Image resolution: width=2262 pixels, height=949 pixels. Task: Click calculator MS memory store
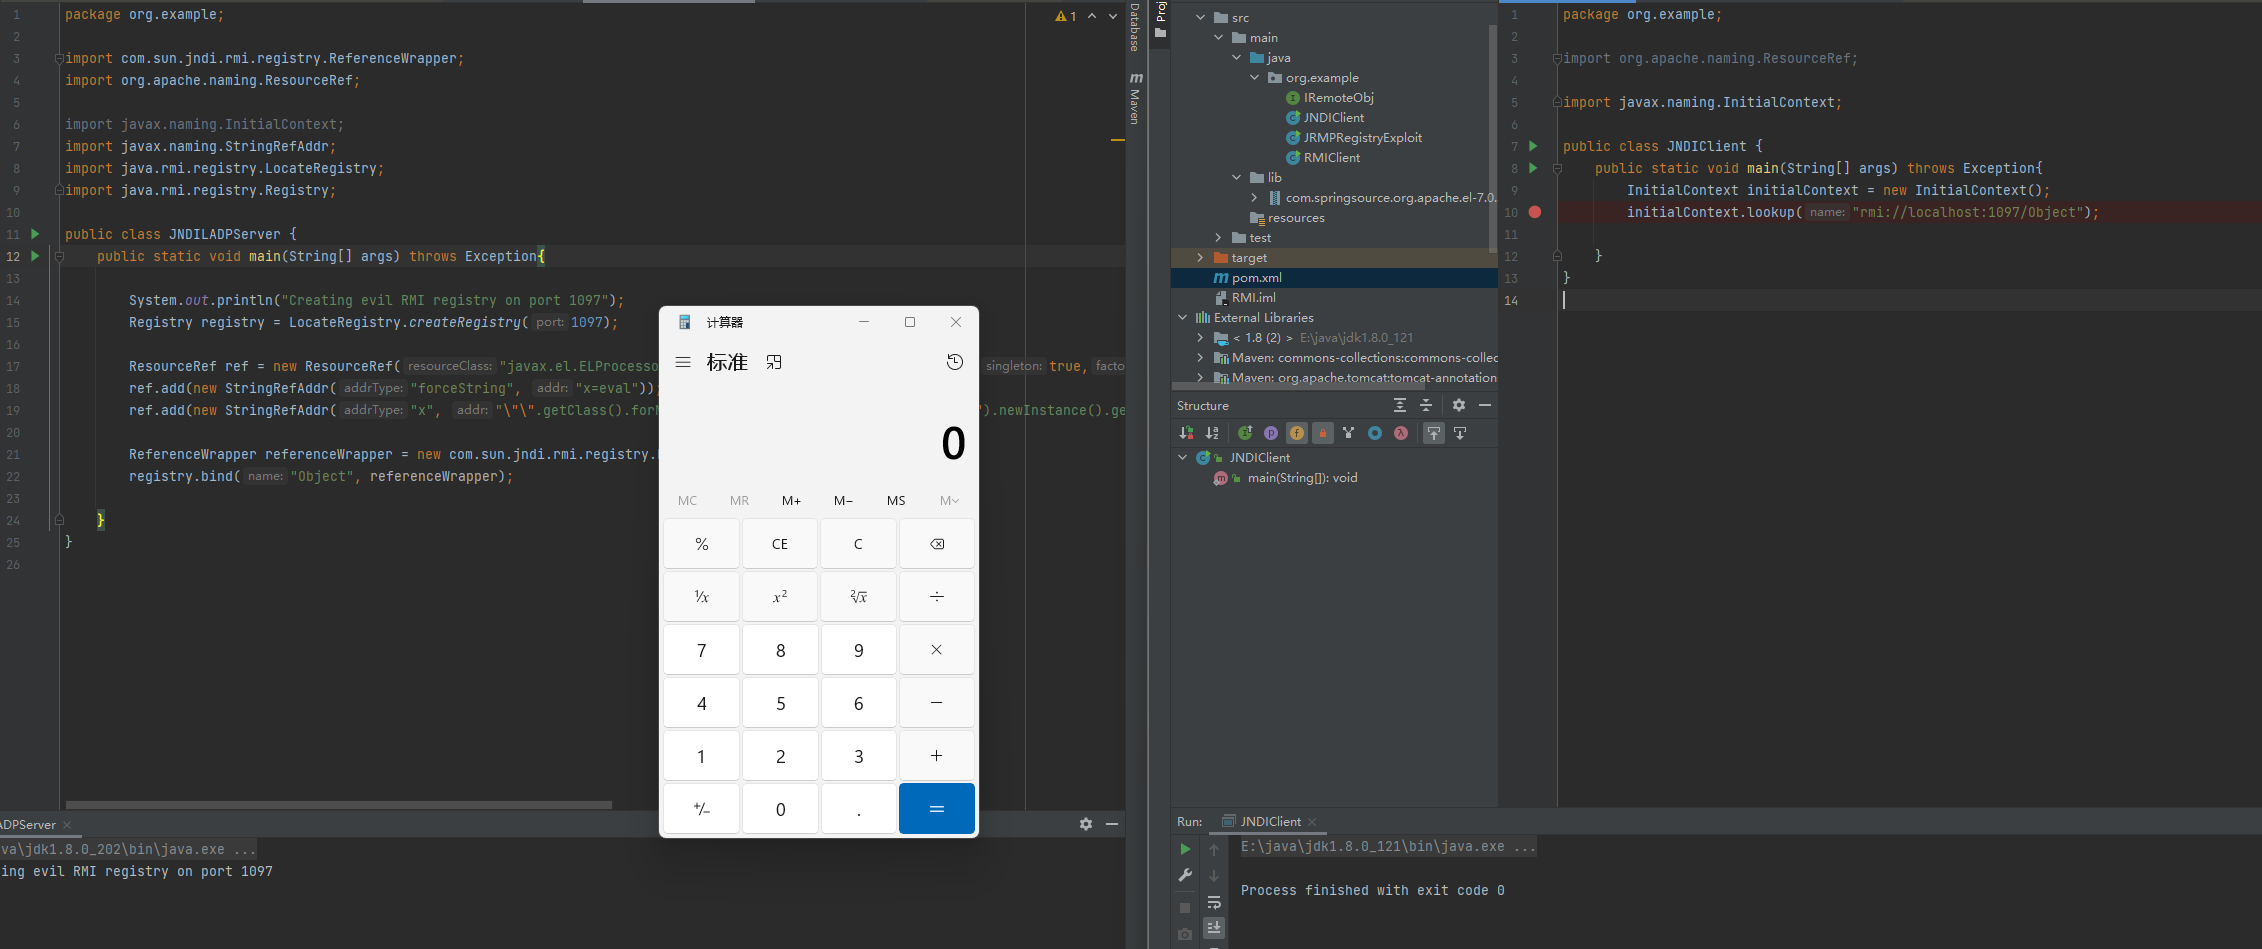pos(896,500)
